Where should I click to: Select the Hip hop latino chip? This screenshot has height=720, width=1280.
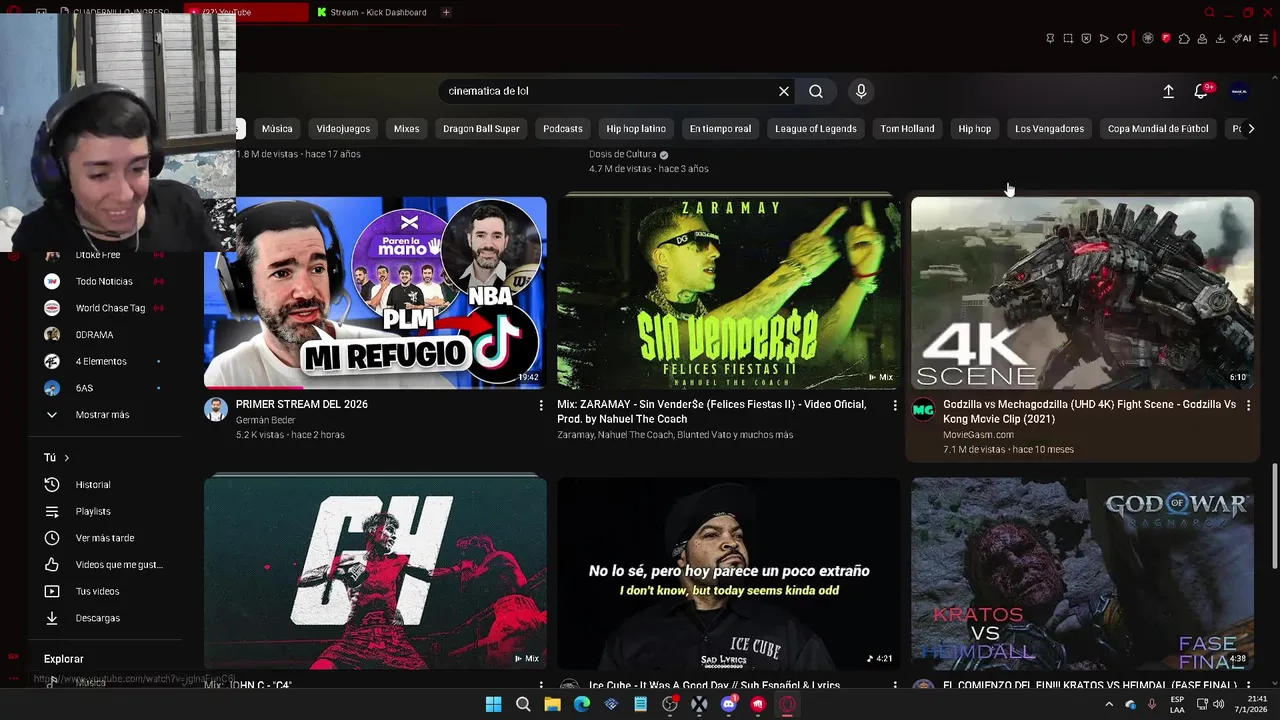pos(636,129)
